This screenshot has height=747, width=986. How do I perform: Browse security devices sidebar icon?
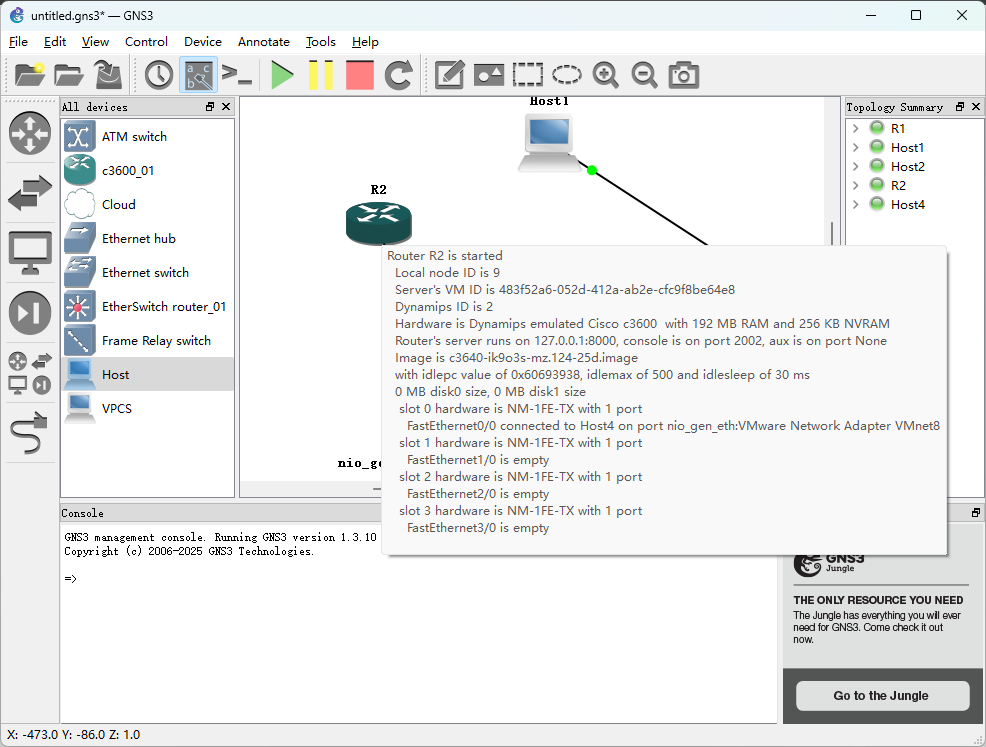coord(30,313)
